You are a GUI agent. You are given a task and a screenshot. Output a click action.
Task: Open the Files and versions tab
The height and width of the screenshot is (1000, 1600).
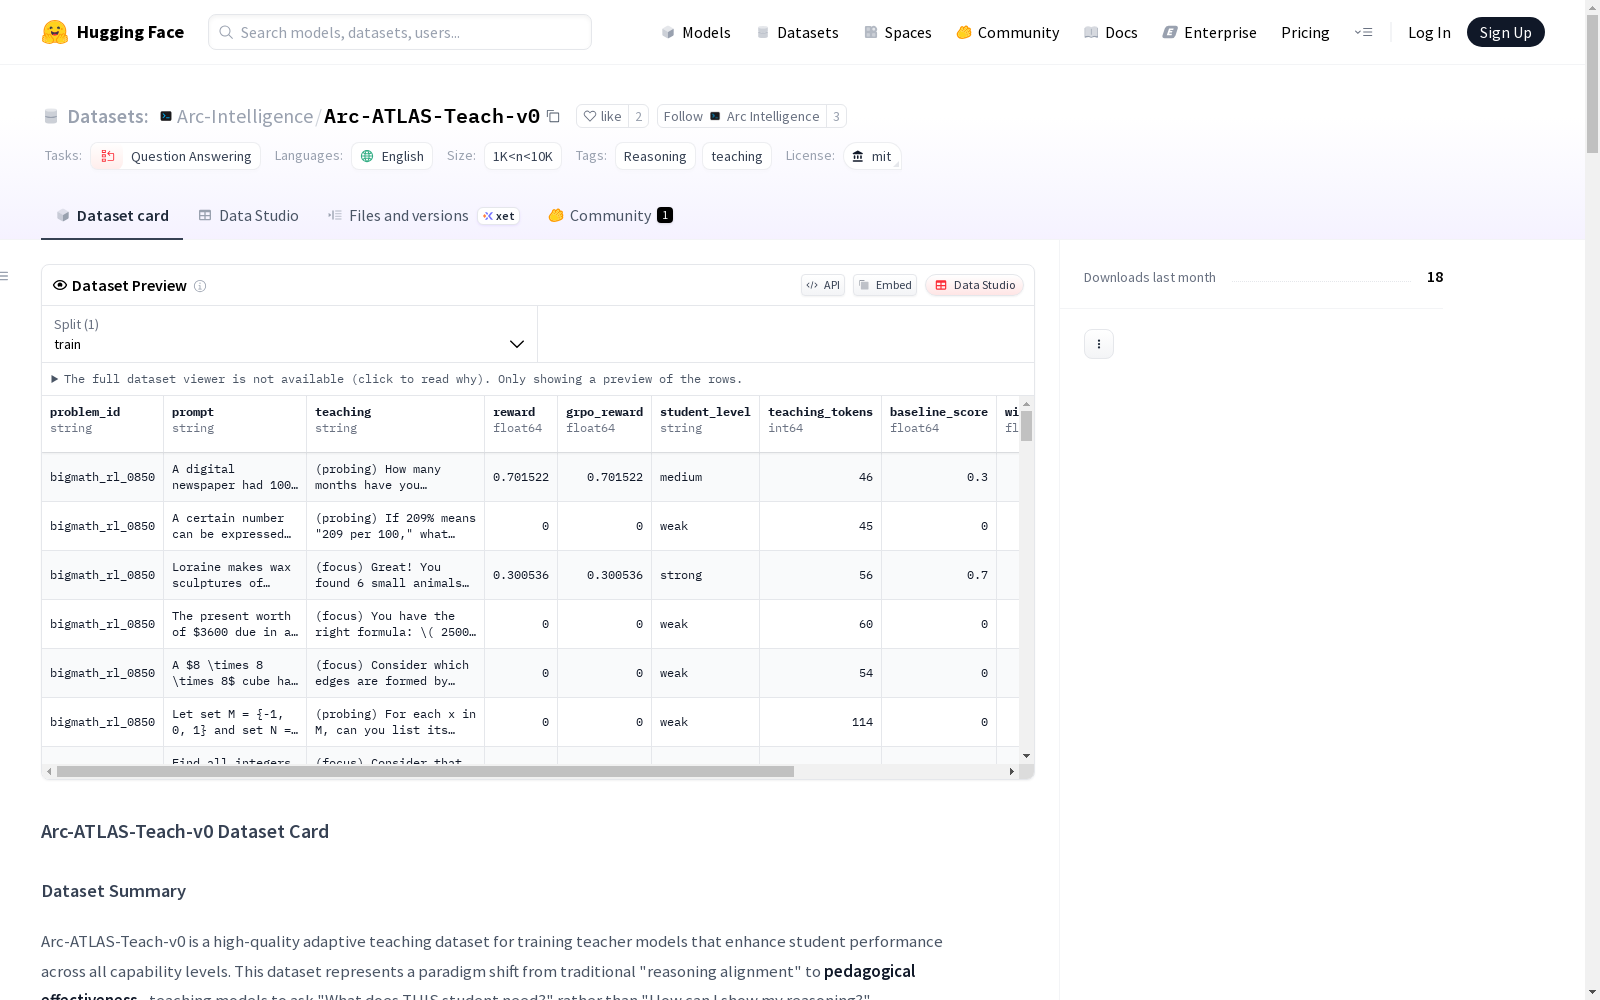click(x=423, y=215)
